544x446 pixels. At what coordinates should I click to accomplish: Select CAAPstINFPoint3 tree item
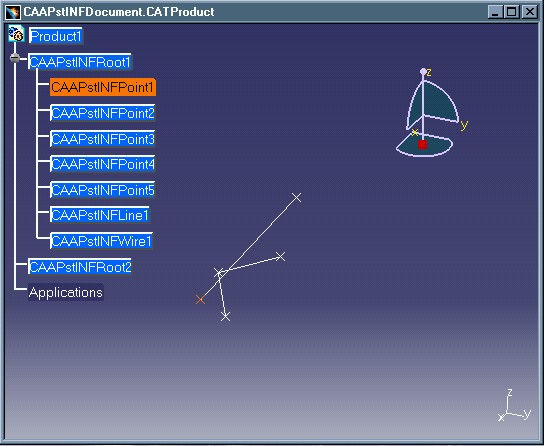coord(103,139)
